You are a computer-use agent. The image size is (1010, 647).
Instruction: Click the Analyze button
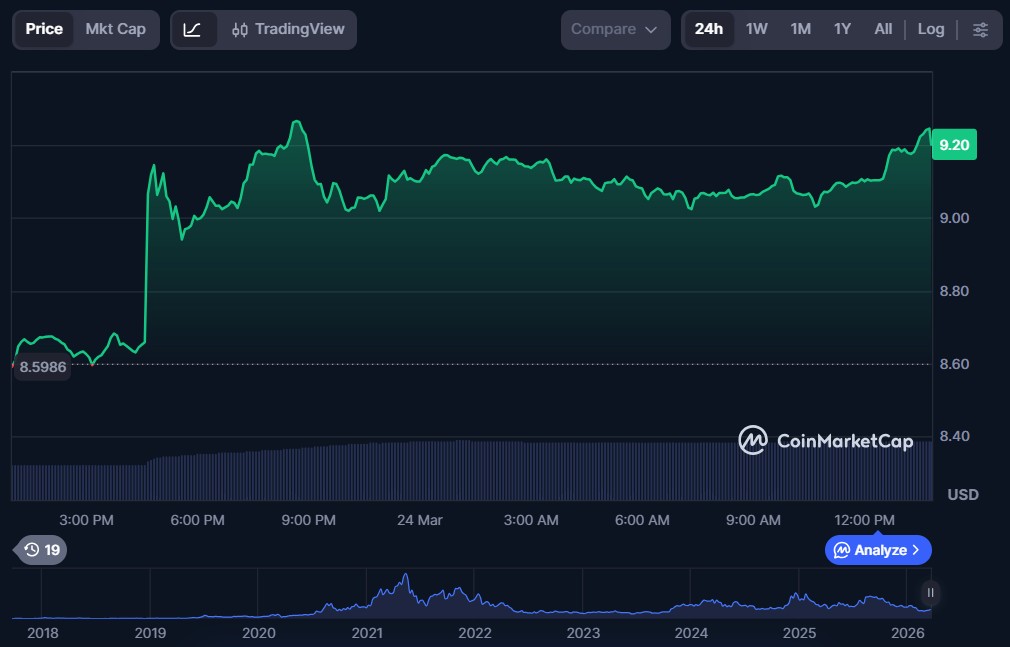(877, 550)
